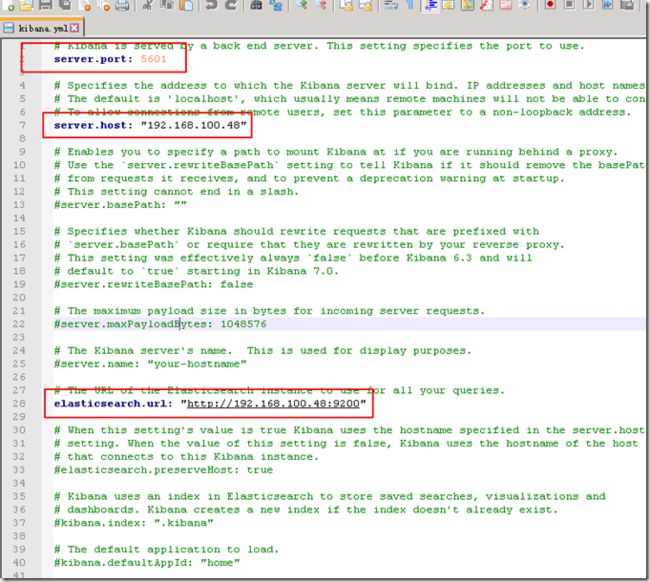
Task: Stop macro recording with the square icon
Action: pos(569,5)
